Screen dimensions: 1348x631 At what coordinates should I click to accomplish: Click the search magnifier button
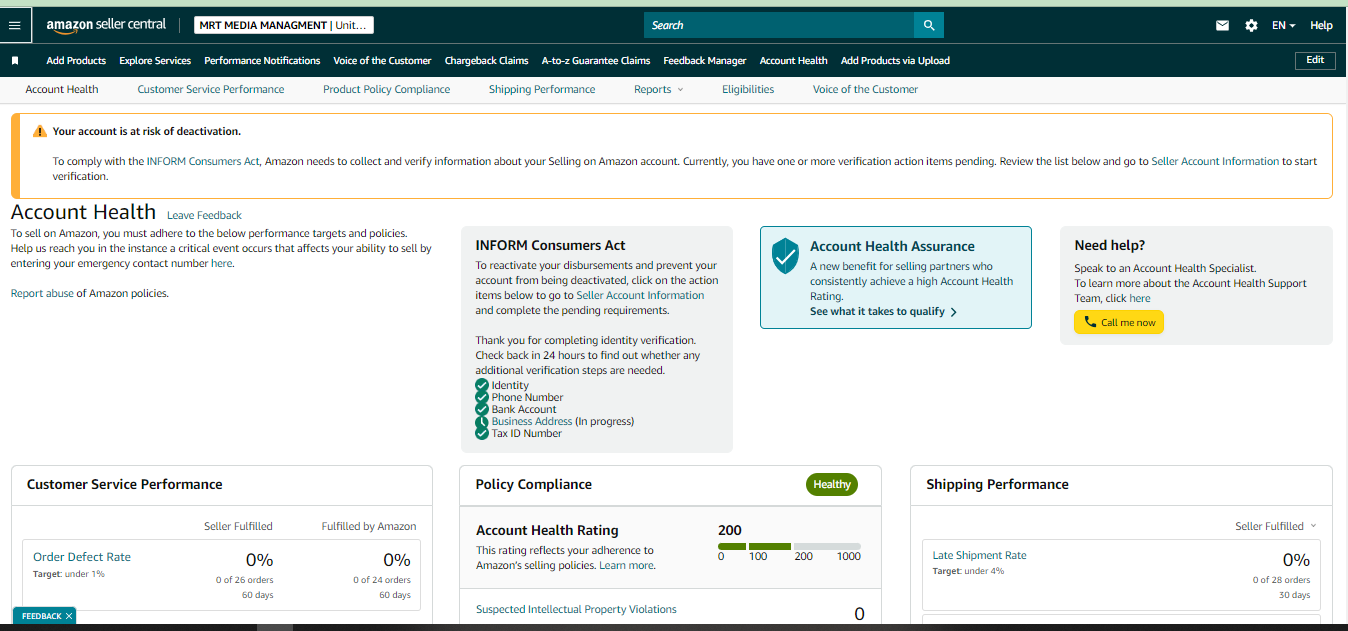(x=929, y=25)
